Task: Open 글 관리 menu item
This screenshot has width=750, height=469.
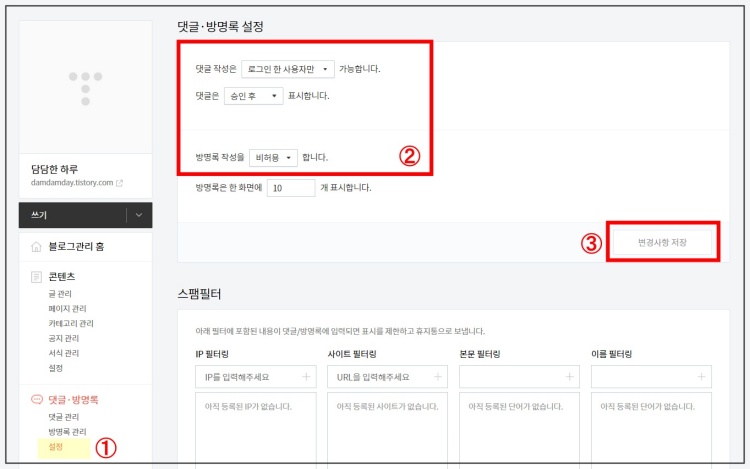Action: click(x=60, y=294)
